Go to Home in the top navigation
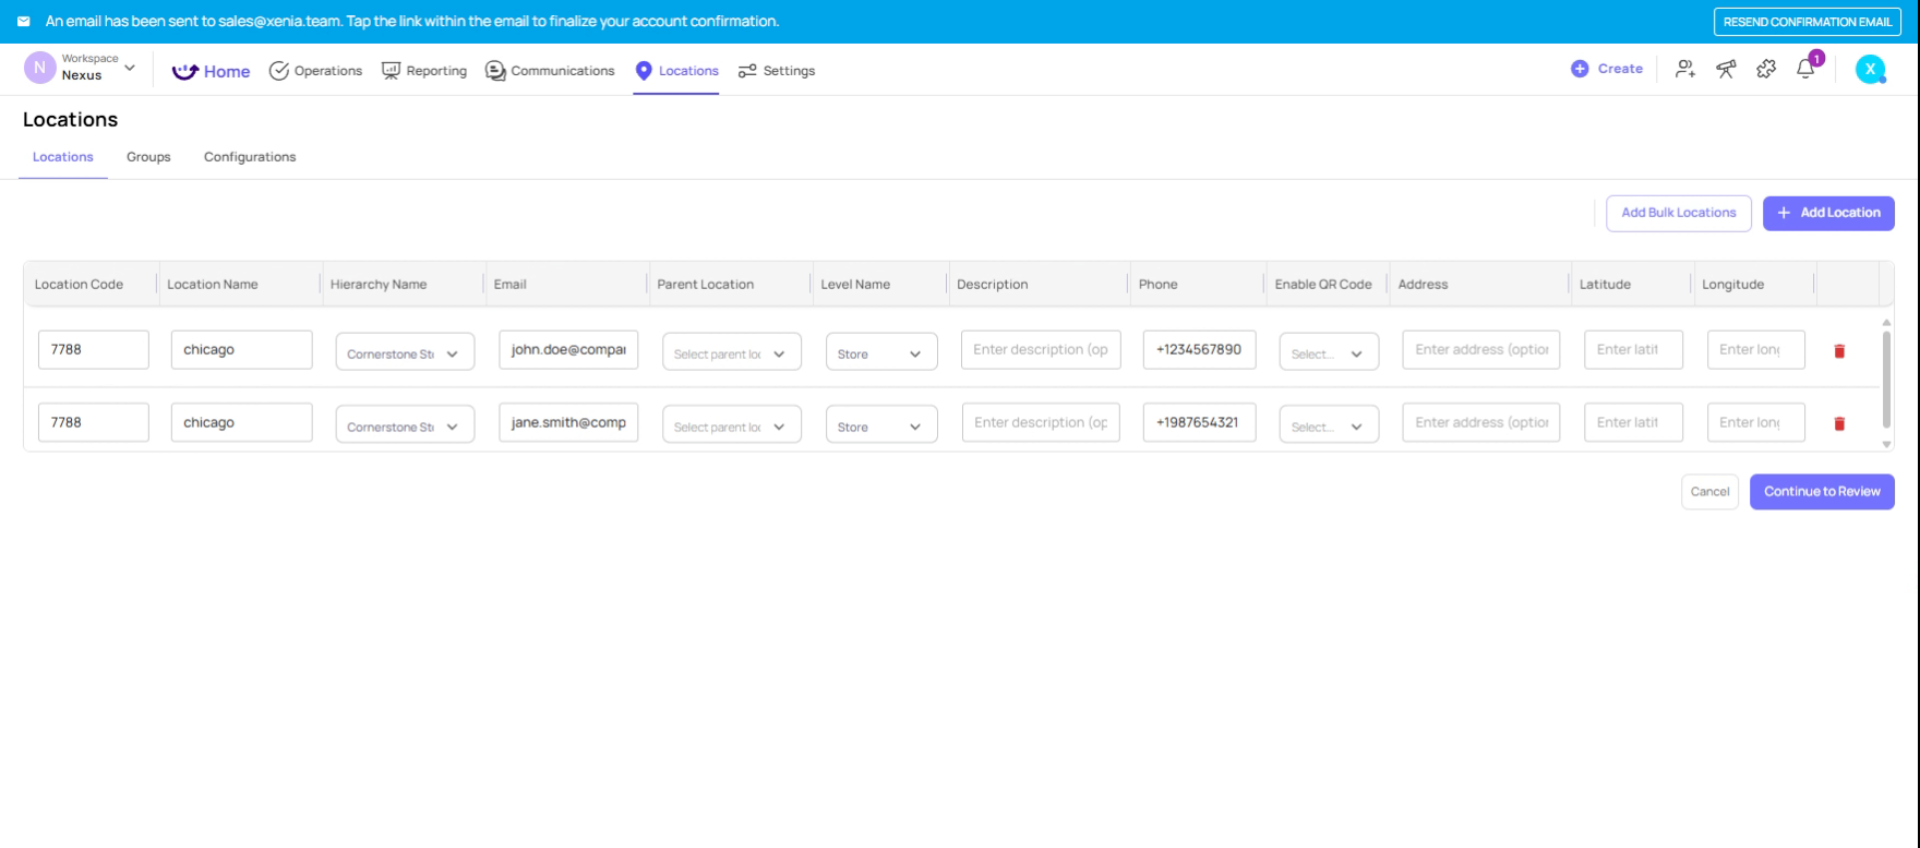1920x848 pixels. 211,71
